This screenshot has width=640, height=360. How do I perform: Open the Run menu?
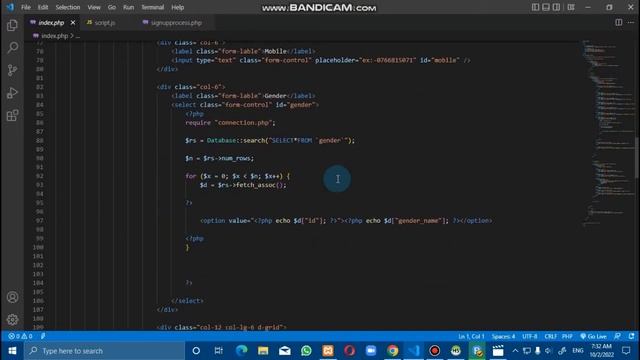129,7
